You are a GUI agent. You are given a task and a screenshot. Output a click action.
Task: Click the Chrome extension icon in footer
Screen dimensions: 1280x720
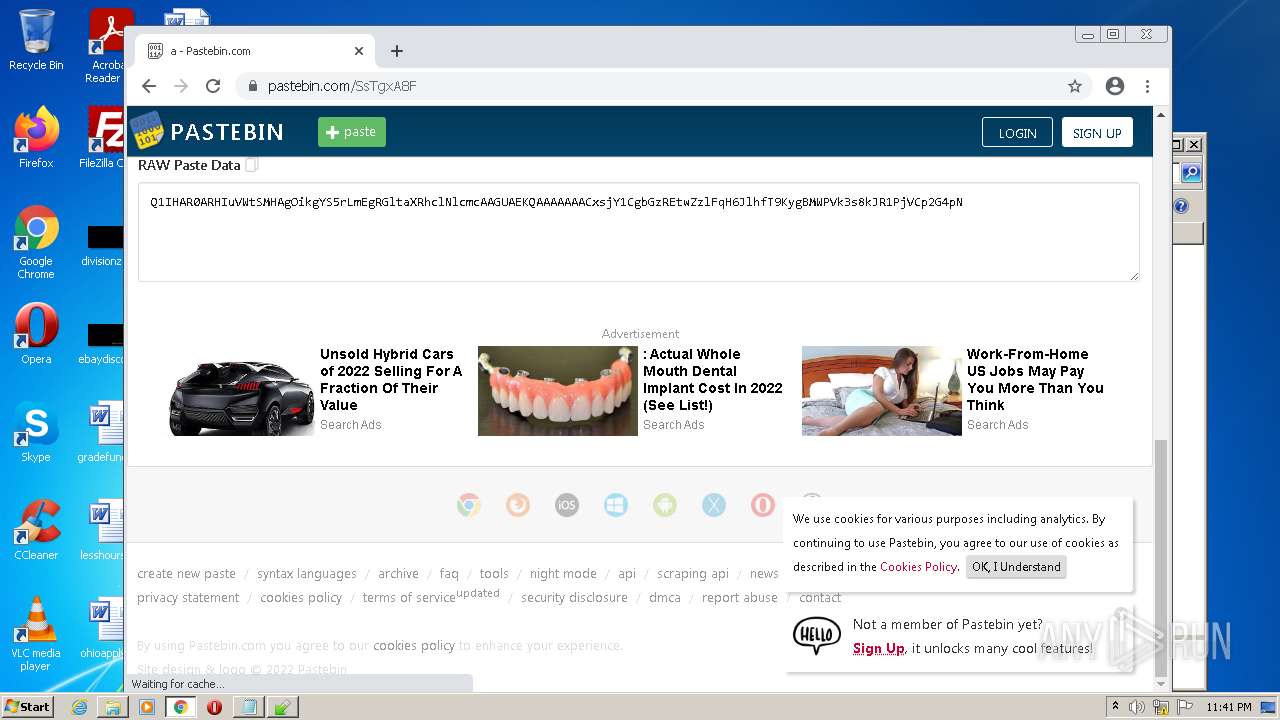[x=469, y=505]
